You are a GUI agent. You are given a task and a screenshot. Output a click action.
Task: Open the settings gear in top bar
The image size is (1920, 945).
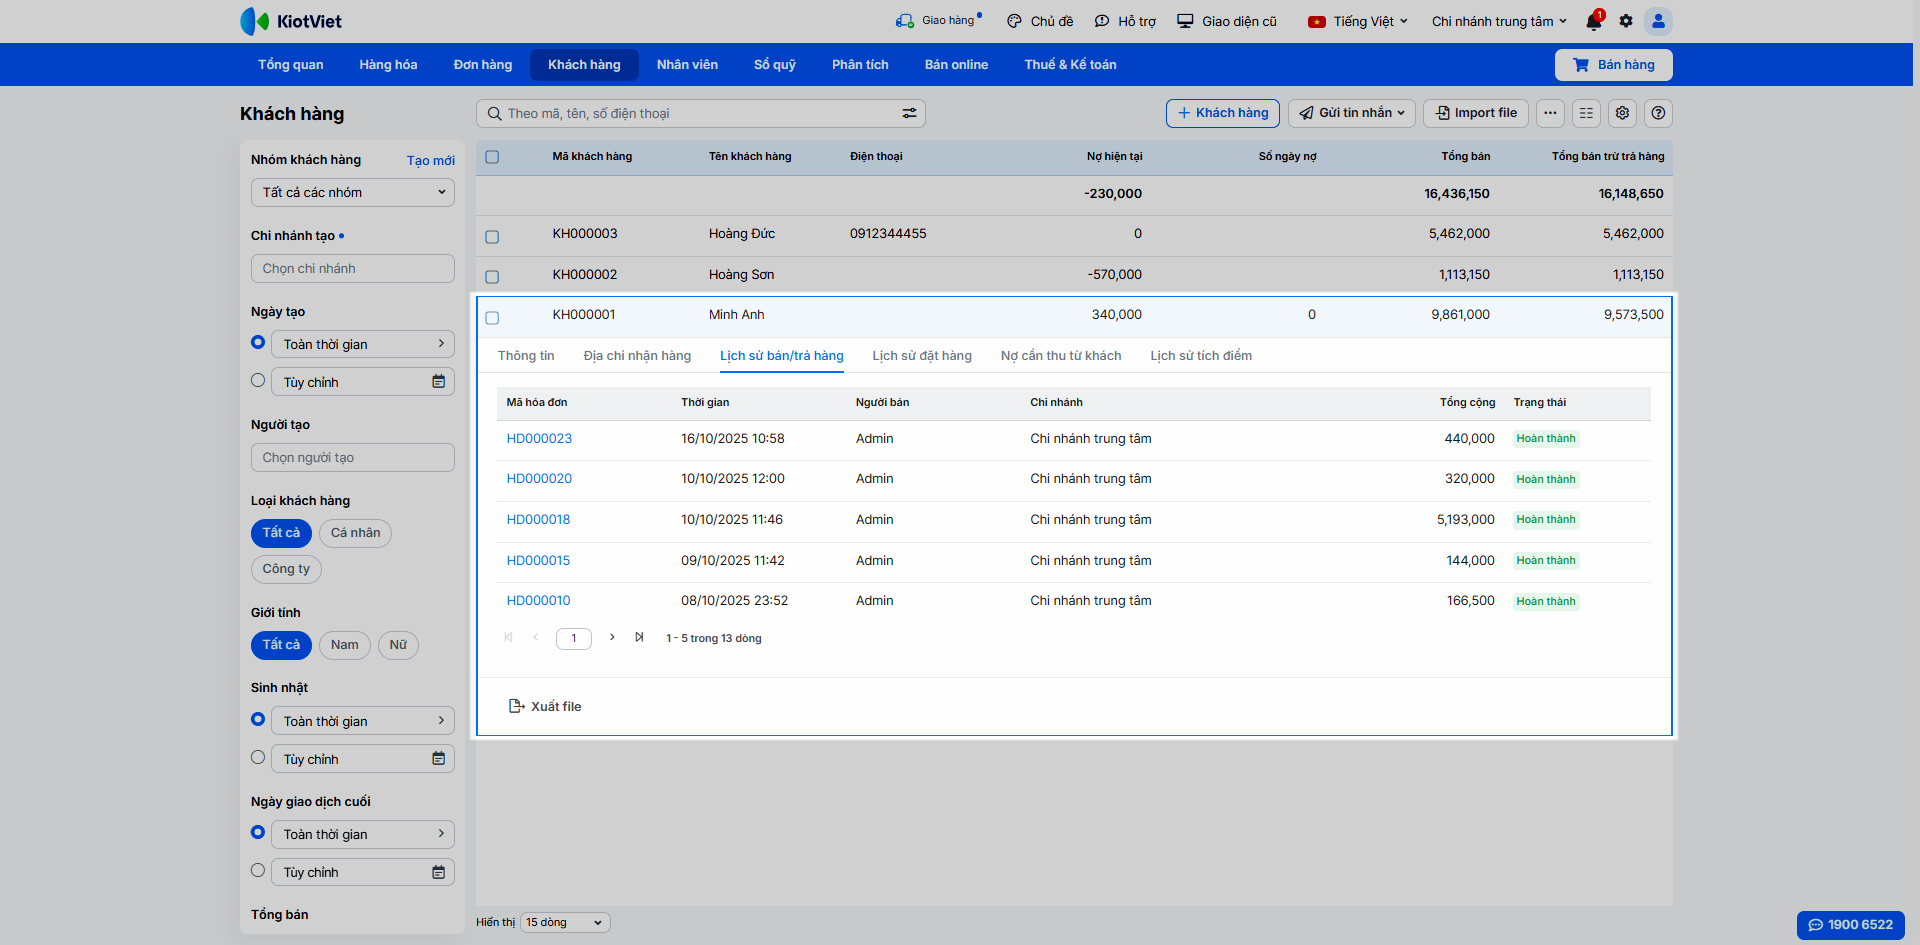pyautogui.click(x=1626, y=21)
